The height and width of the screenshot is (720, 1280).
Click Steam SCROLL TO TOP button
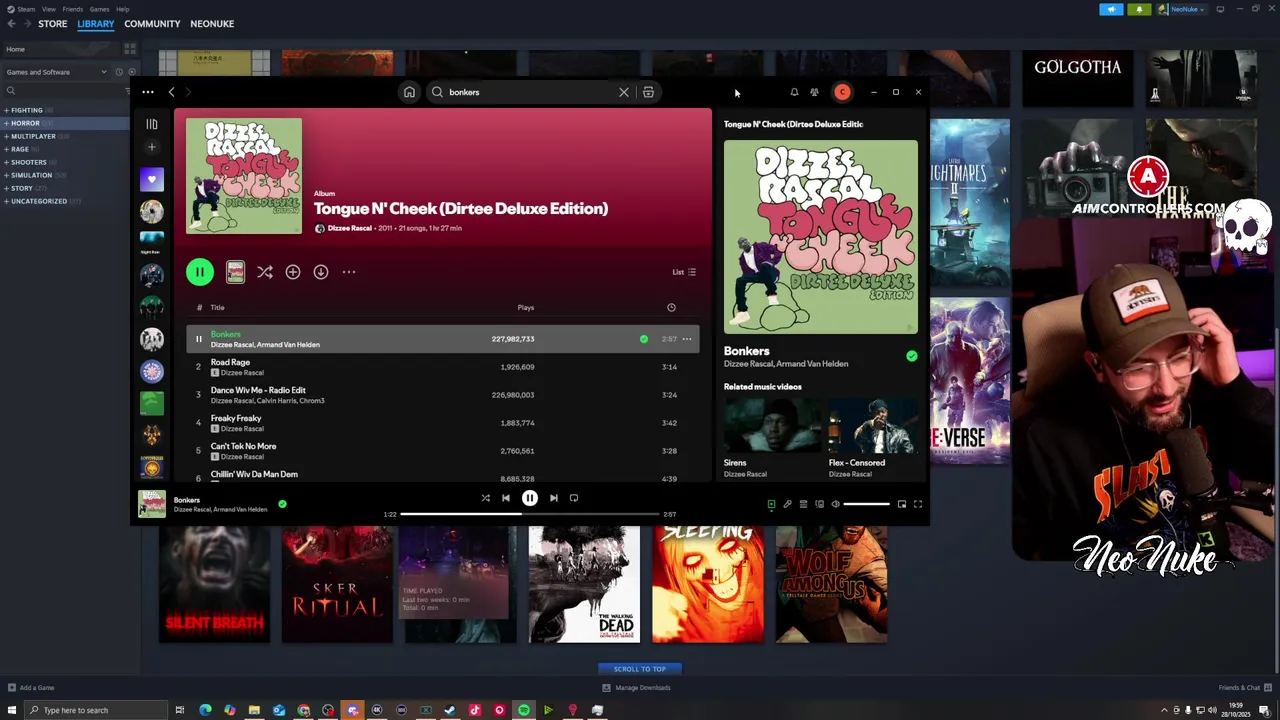[x=640, y=669]
